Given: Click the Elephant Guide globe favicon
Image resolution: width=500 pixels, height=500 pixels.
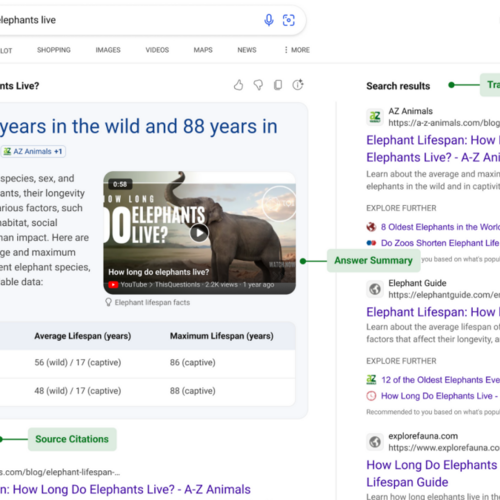Looking at the screenshot, I should 375,289.
